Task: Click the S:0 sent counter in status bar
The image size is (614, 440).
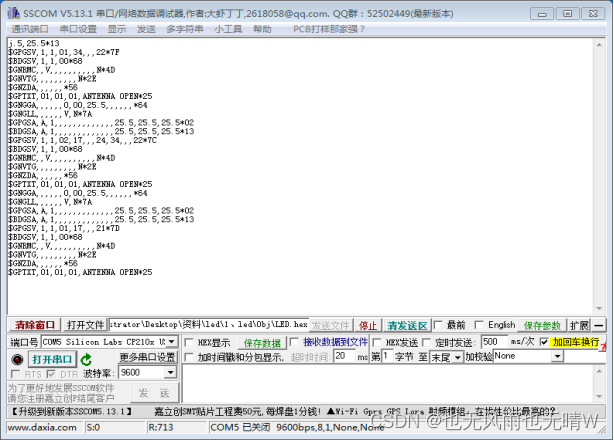Action: click(x=93, y=427)
